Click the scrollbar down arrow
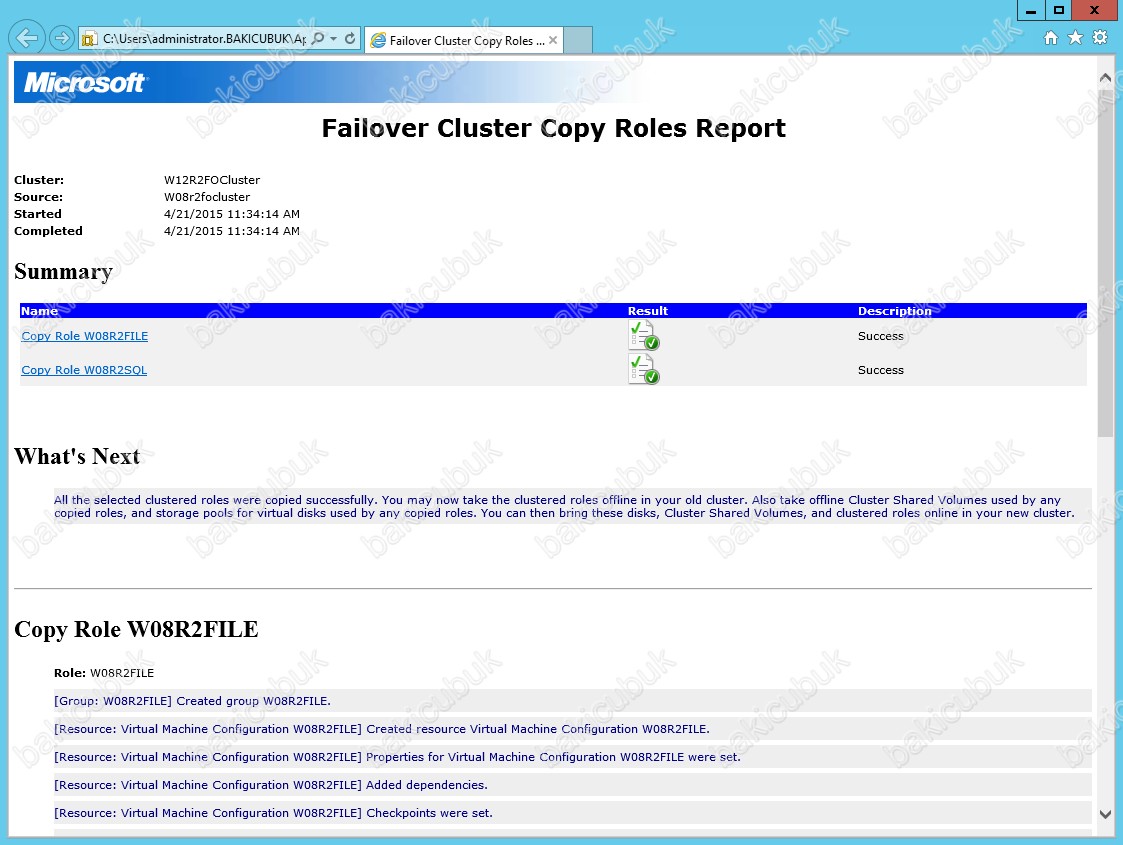Viewport: 1123px width, 845px height. [x=1105, y=814]
